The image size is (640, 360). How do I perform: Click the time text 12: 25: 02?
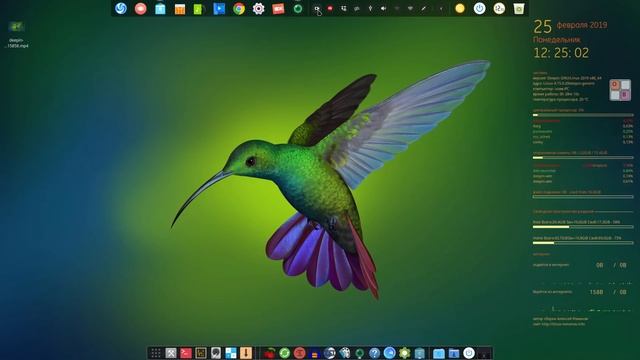[x=561, y=53]
